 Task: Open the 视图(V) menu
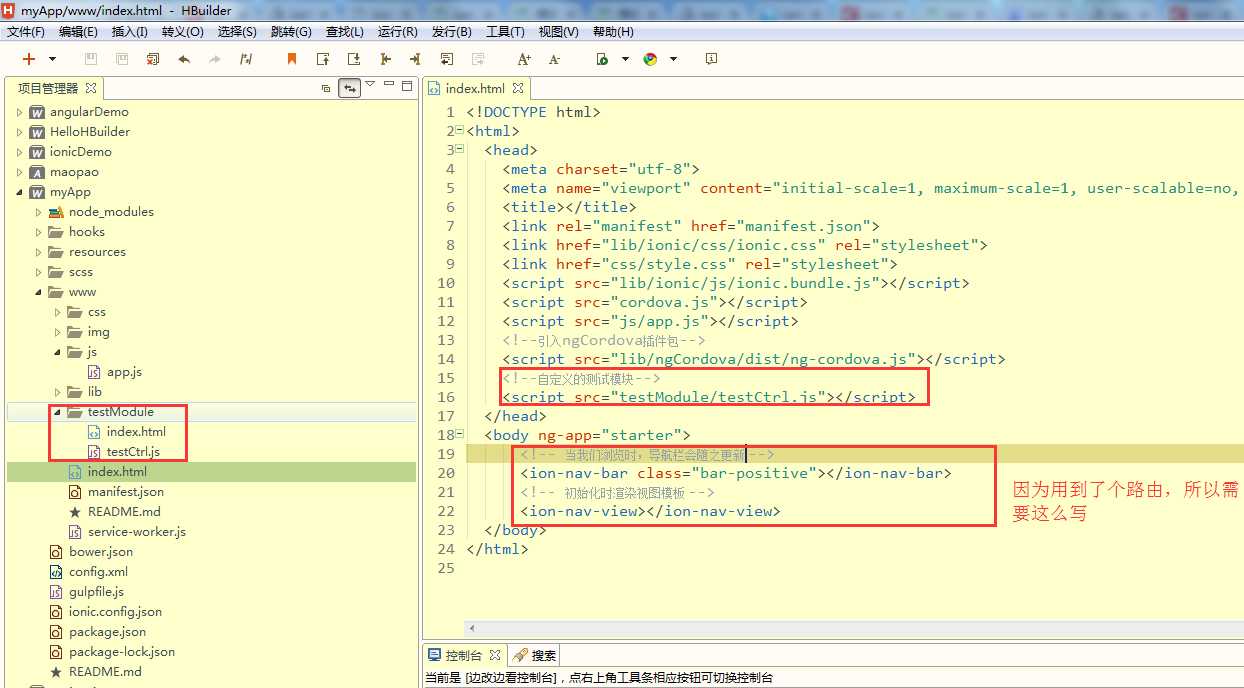point(558,32)
